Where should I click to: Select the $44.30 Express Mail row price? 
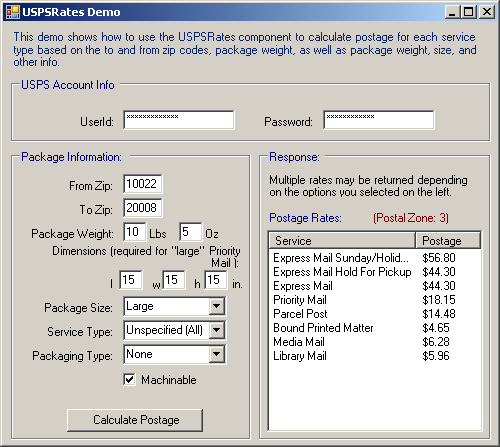(439, 286)
